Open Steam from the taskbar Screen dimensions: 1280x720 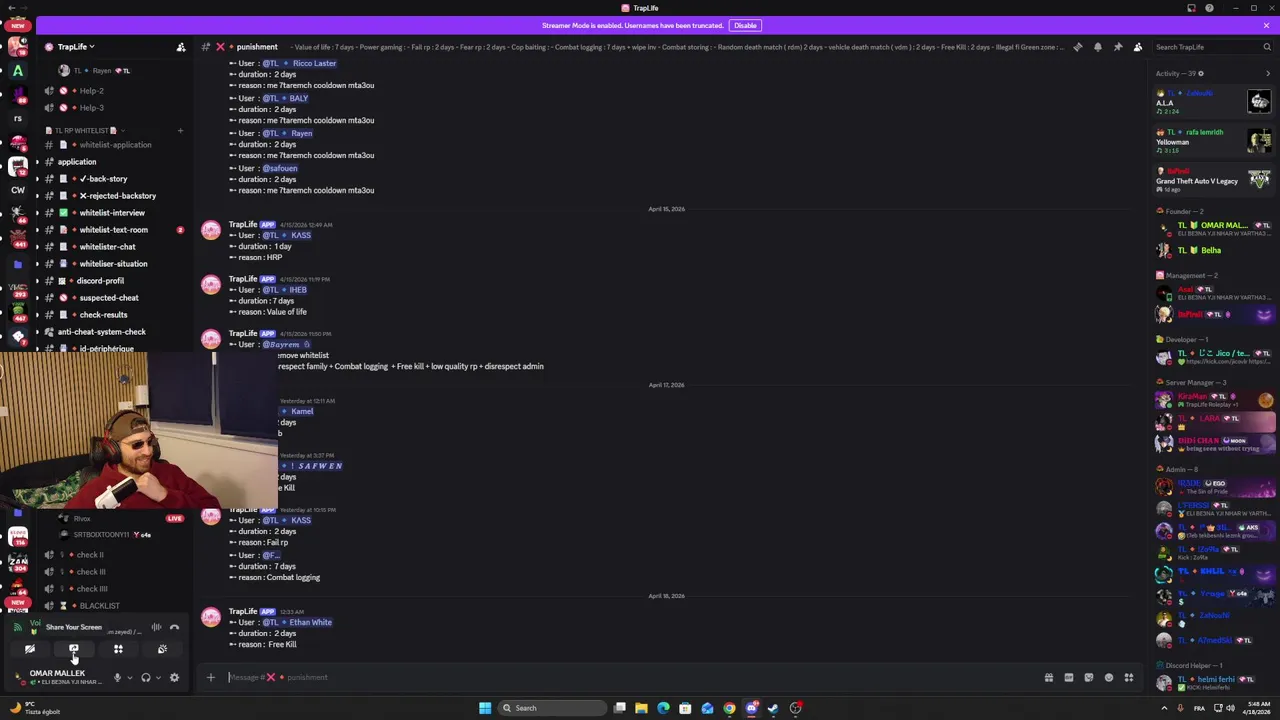[x=773, y=708]
